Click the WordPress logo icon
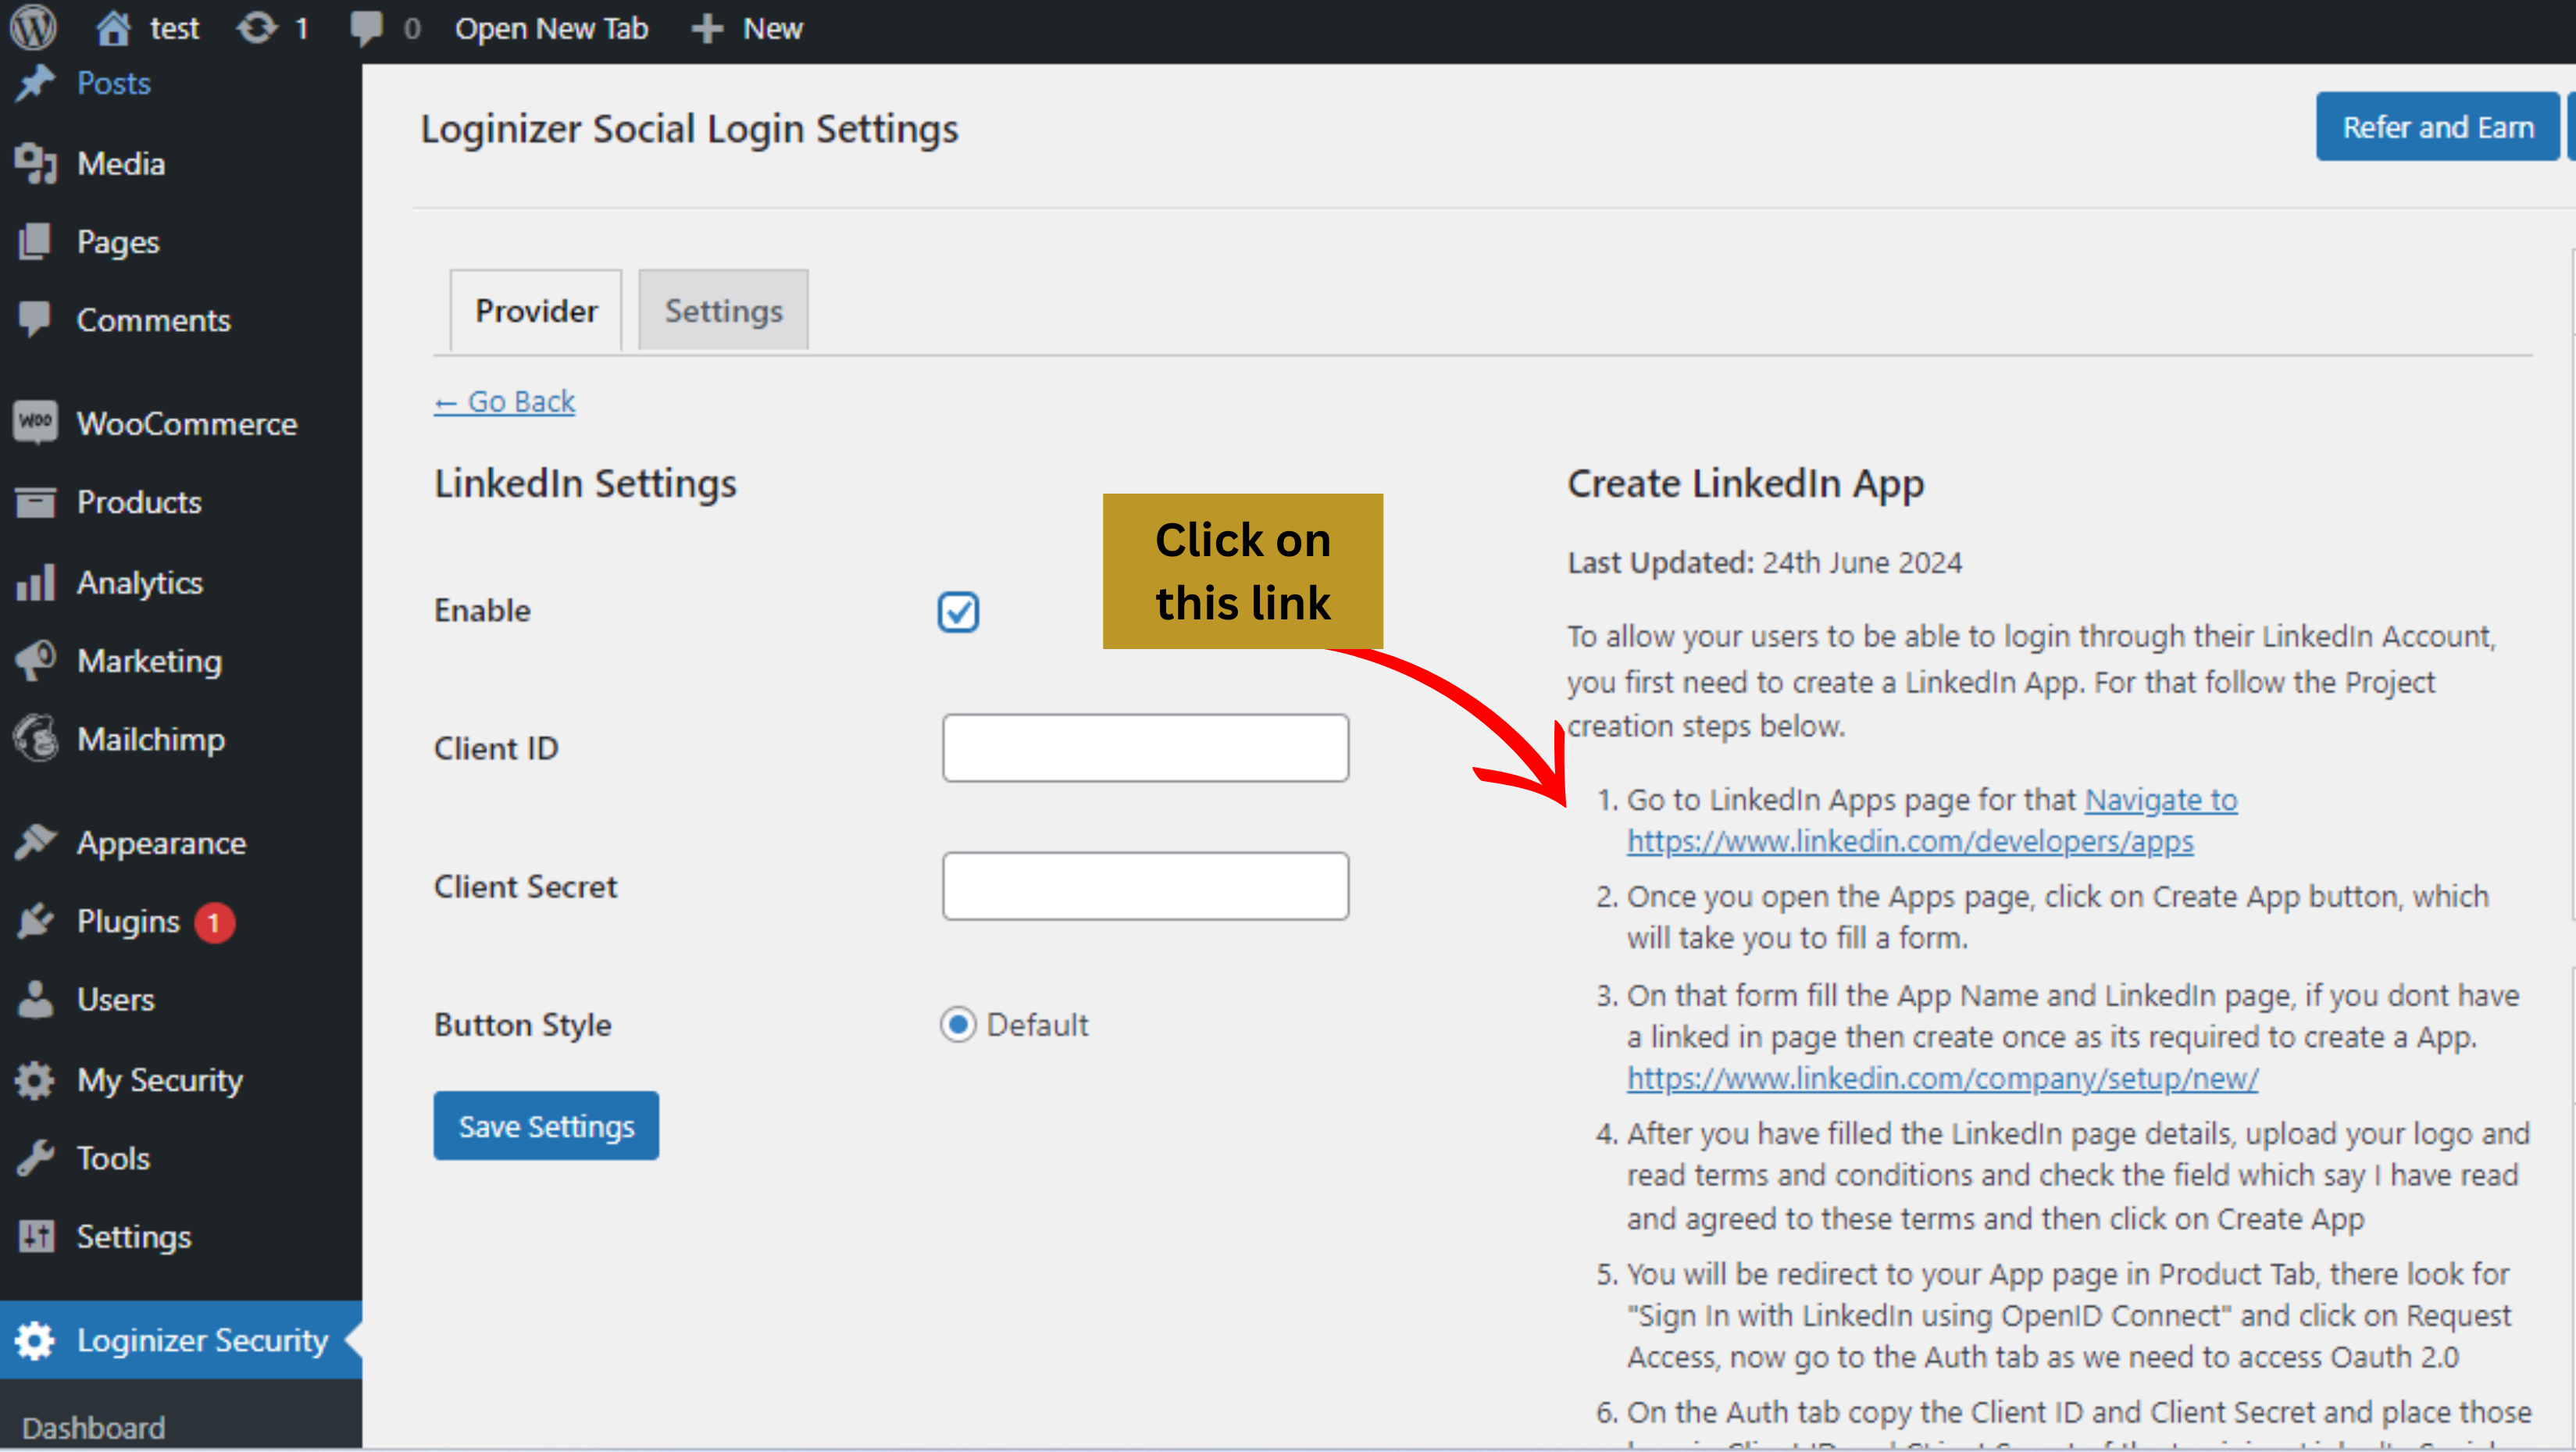2576x1452 pixels. click(x=33, y=27)
